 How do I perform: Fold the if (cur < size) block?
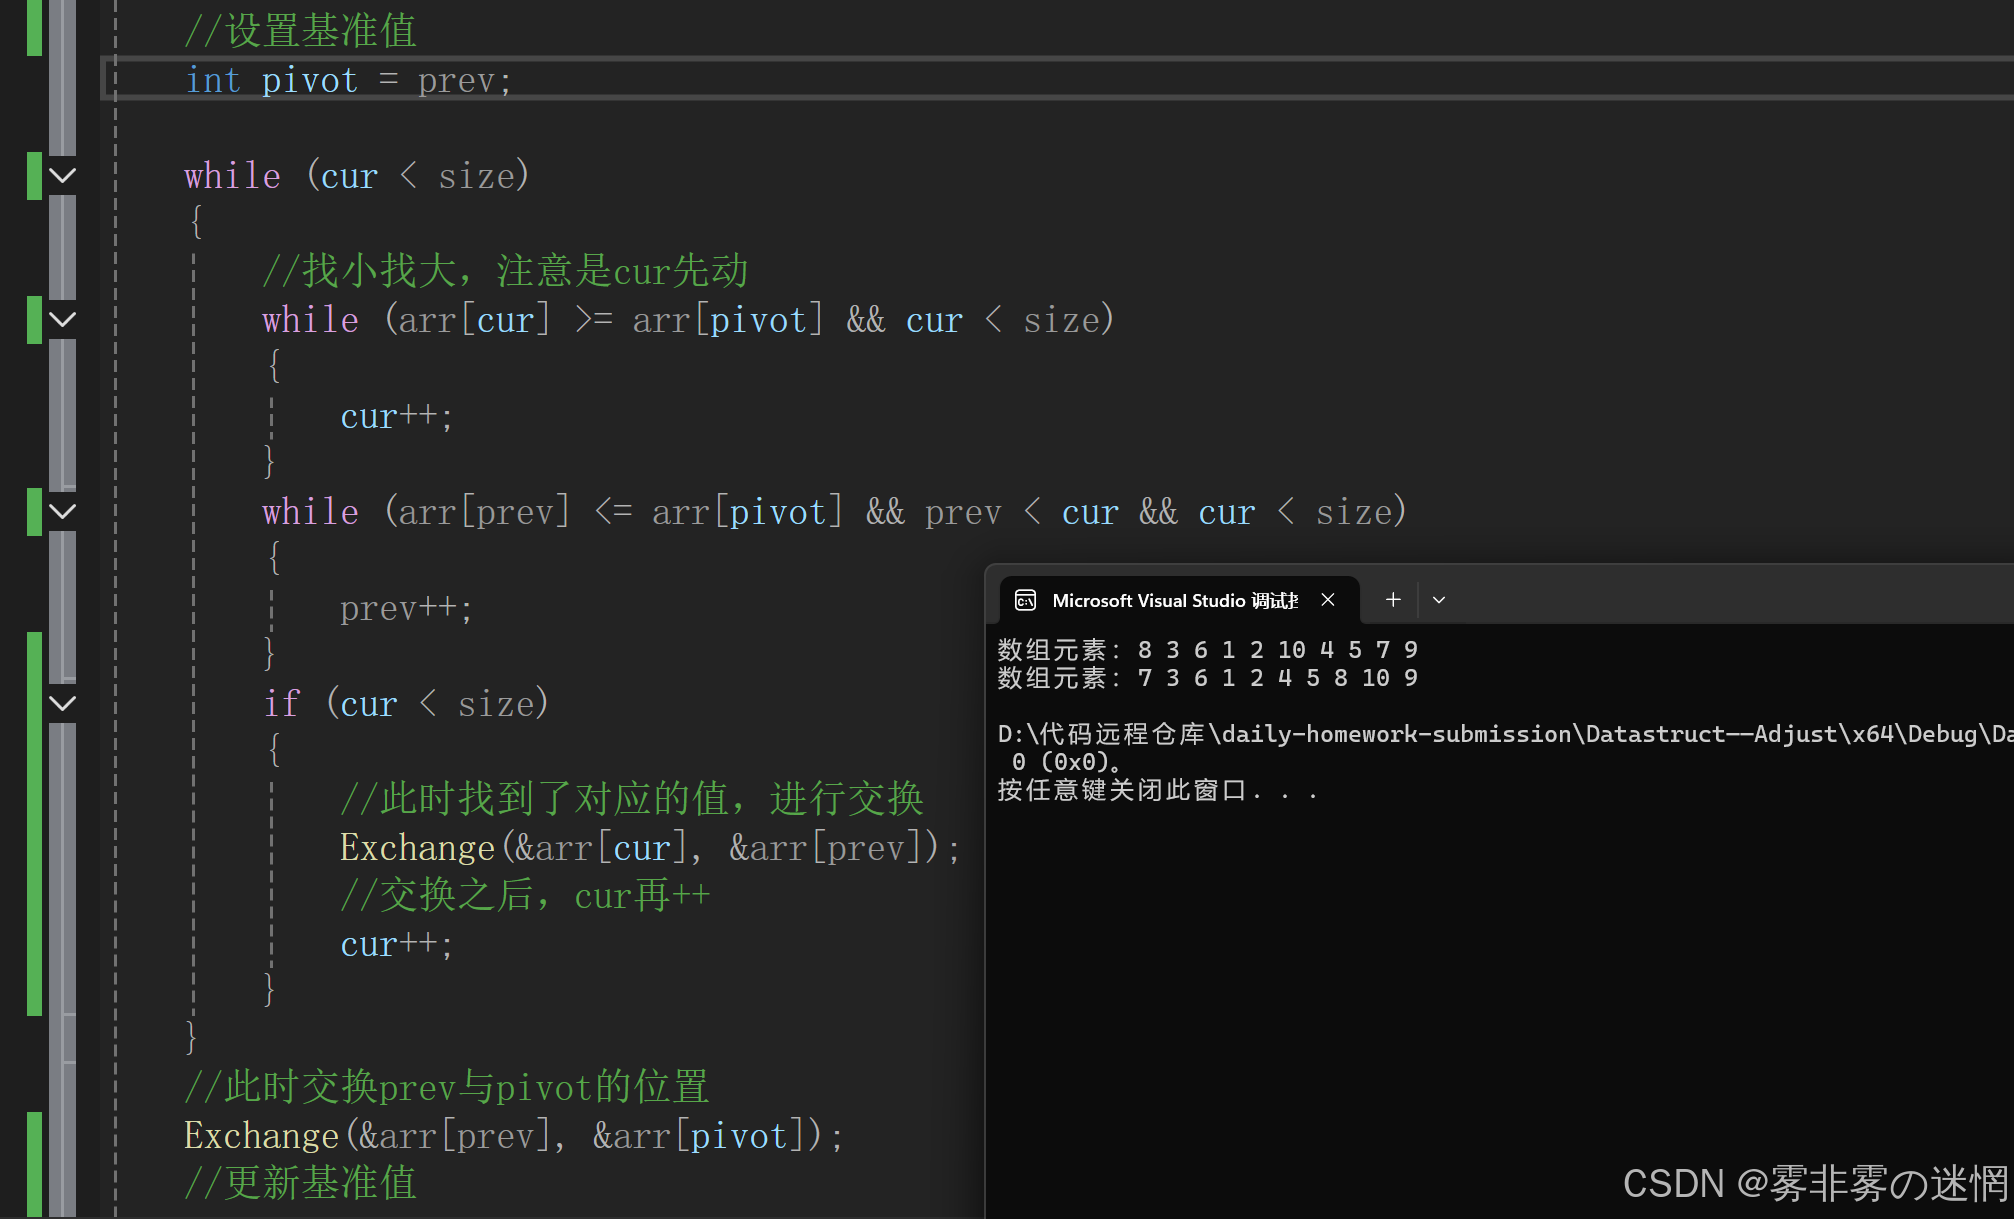pyautogui.click(x=62, y=703)
